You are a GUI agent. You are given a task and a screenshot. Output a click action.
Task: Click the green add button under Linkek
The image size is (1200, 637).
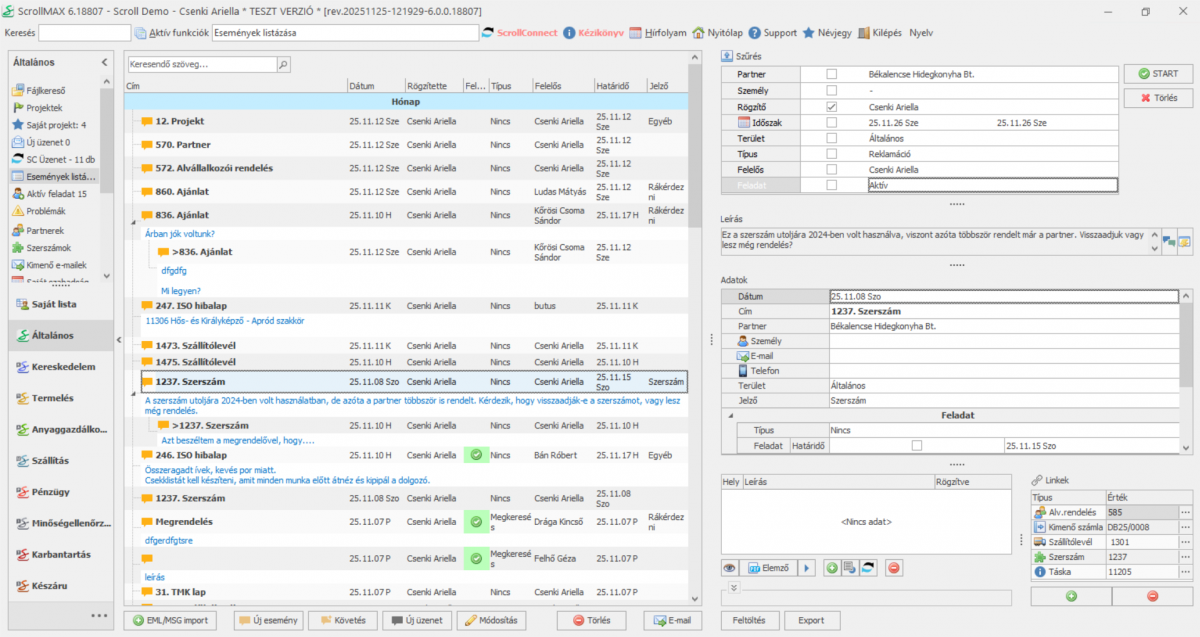click(1071, 596)
